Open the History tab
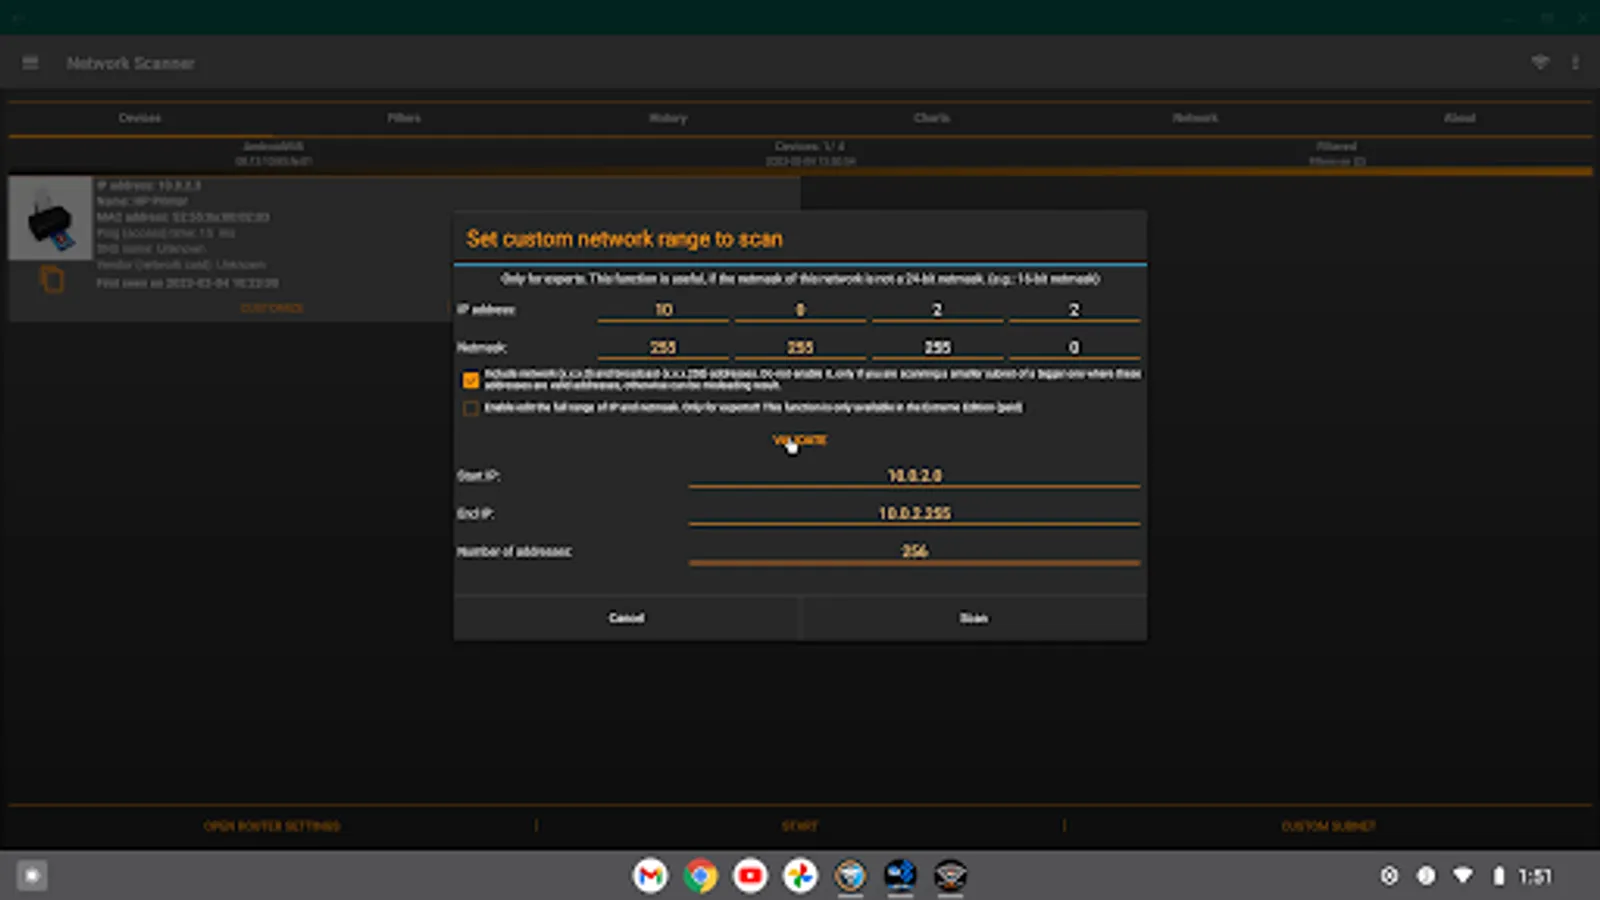Image resolution: width=1600 pixels, height=900 pixels. point(668,118)
